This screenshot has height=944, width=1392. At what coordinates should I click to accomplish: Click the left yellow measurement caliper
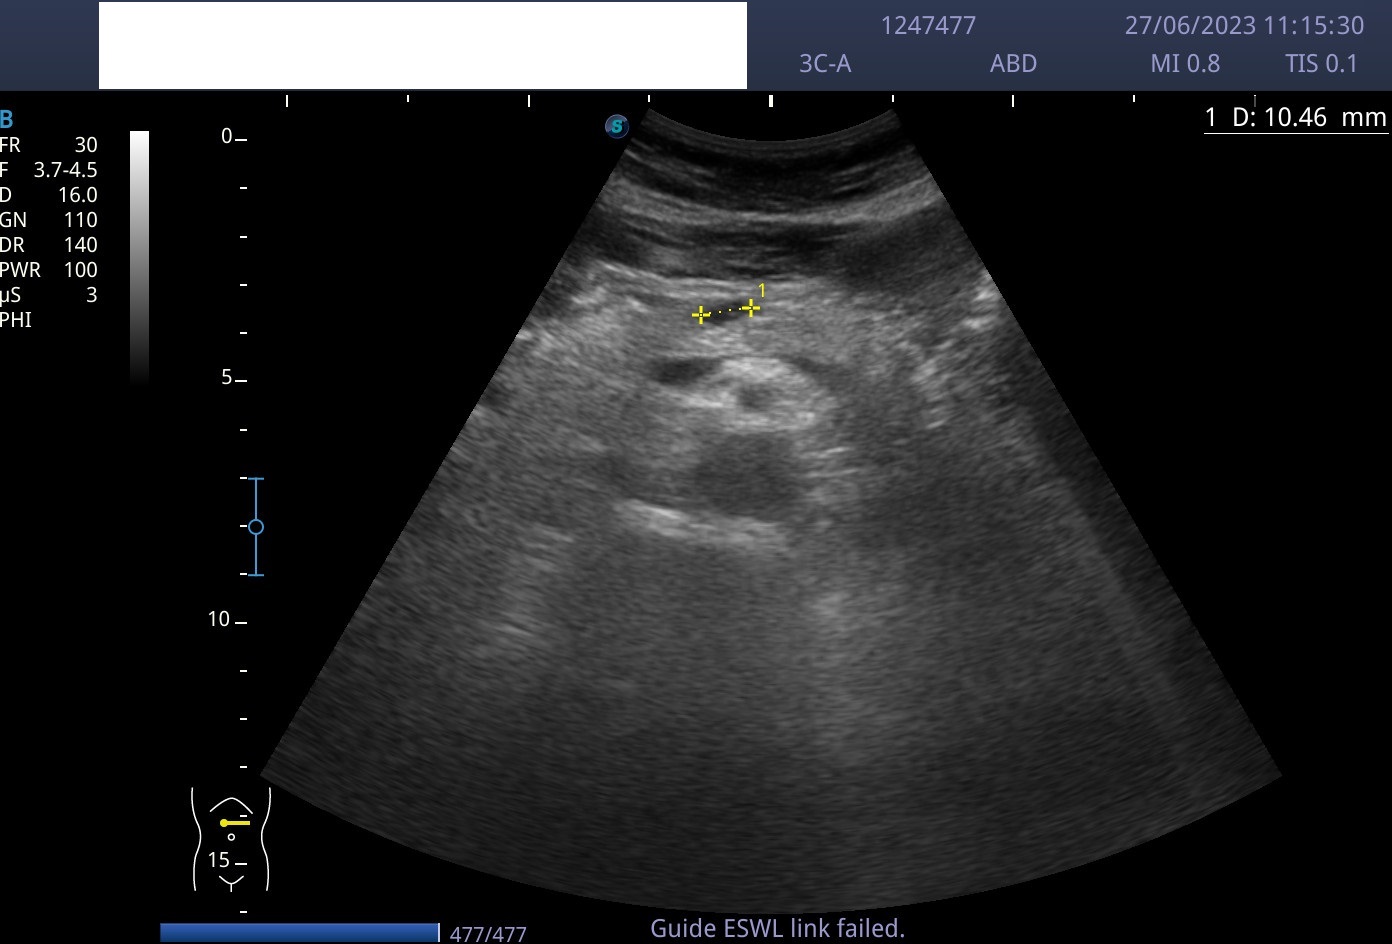(x=701, y=315)
